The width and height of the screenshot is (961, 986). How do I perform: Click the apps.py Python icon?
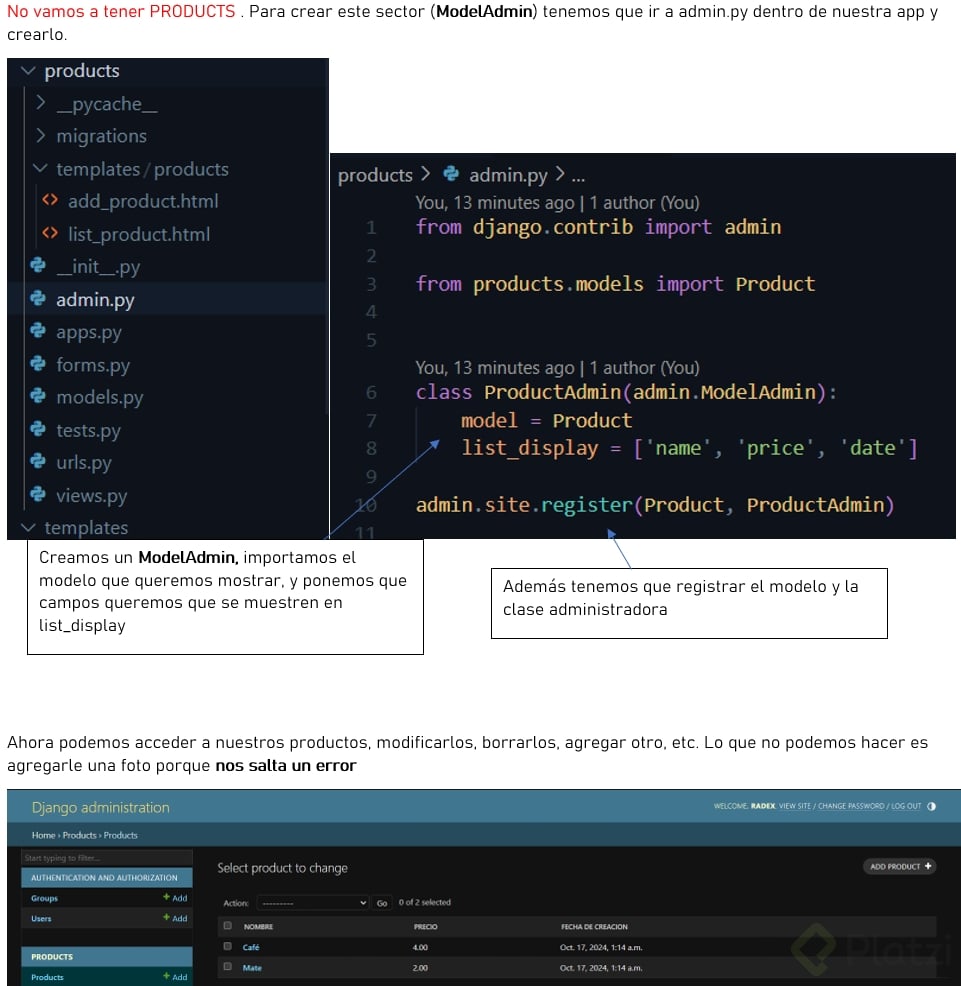coord(38,331)
